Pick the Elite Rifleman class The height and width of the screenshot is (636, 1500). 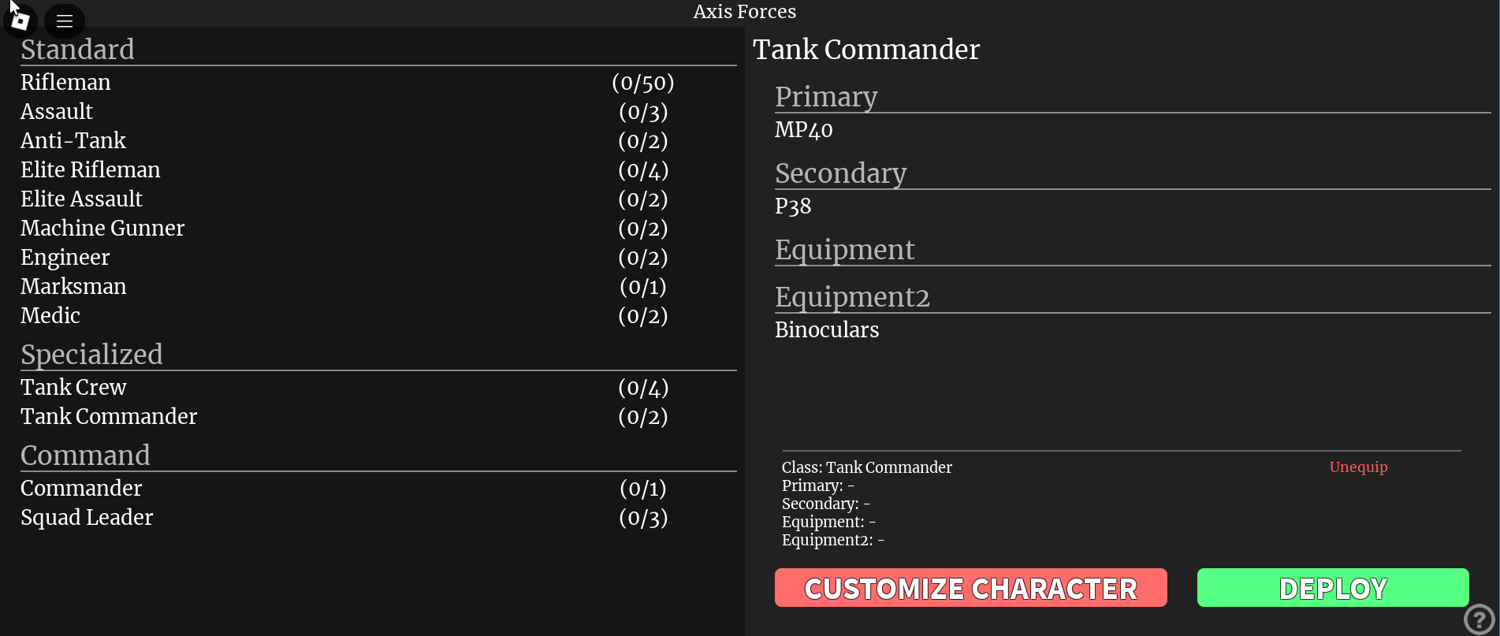click(x=378, y=170)
